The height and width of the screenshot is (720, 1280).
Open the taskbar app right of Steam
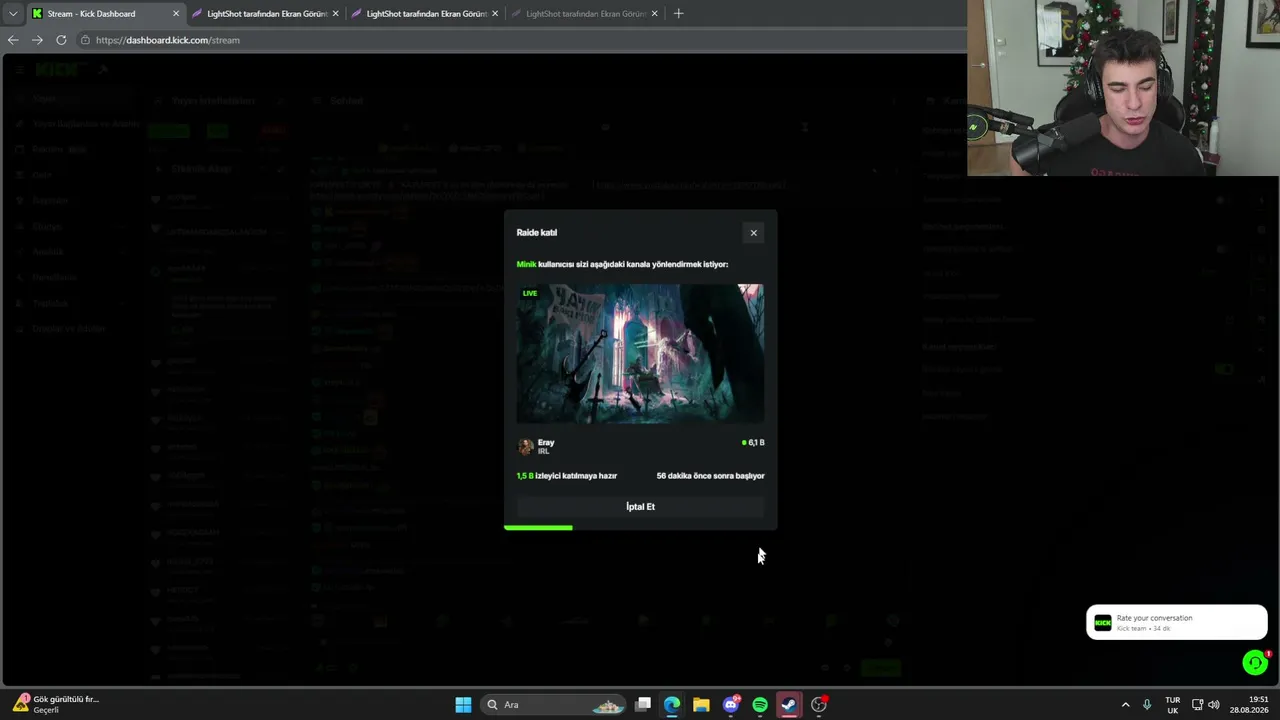pos(819,705)
